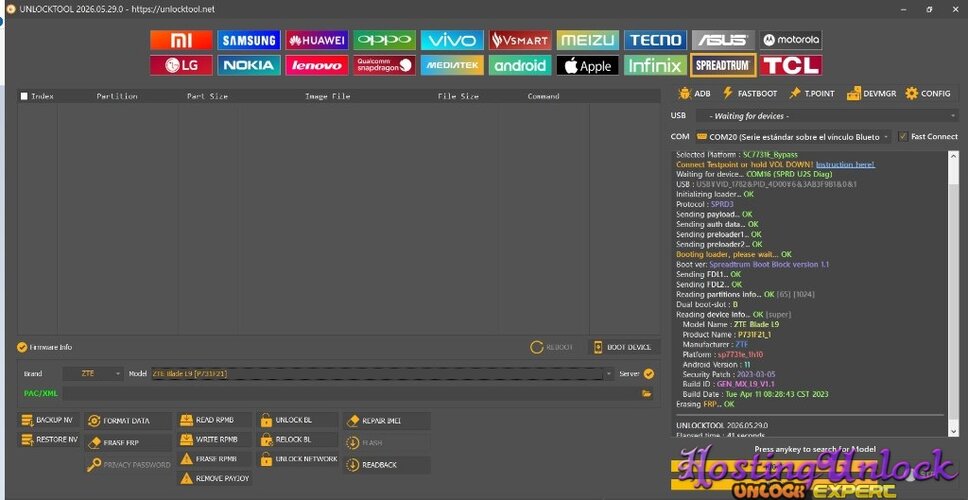Open the COM port dropdown
This screenshot has width=968, height=500.
coord(793,136)
